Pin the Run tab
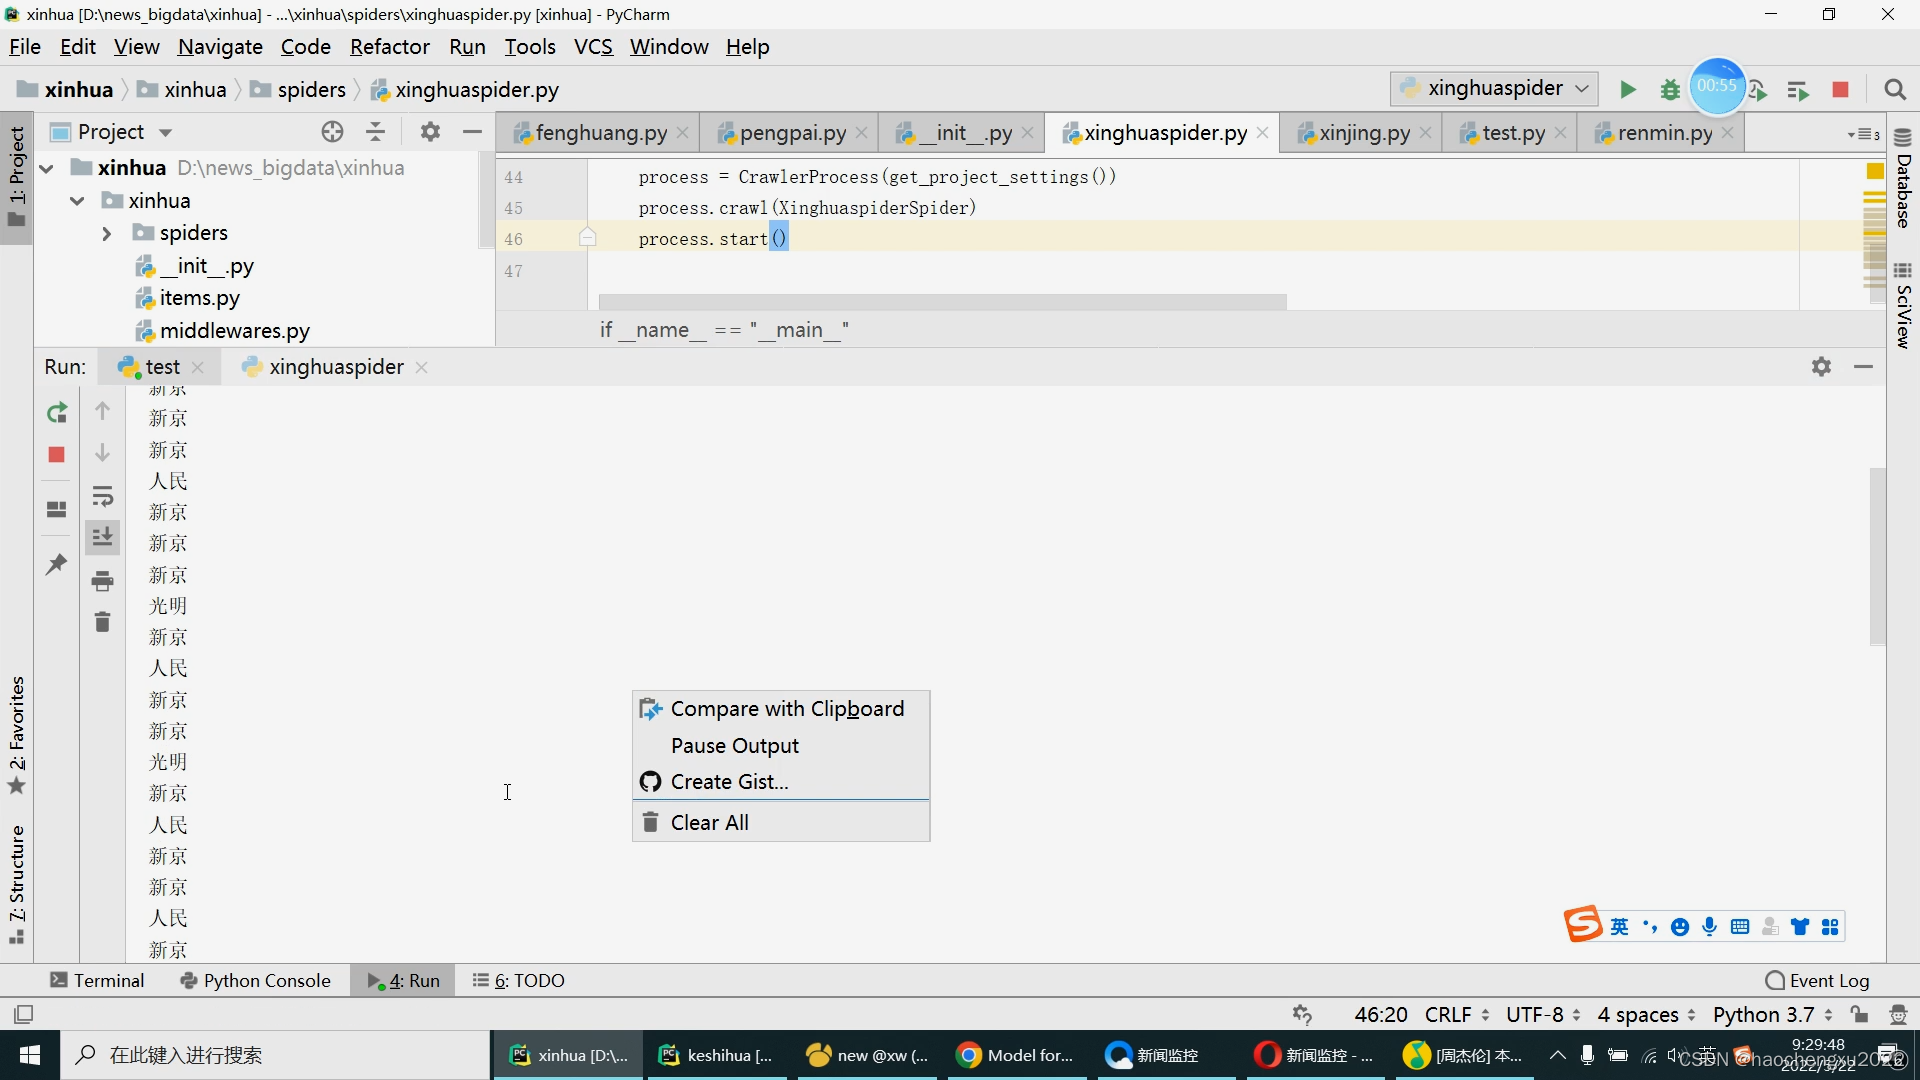Screen dimensions: 1920x1080 pyautogui.click(x=57, y=565)
